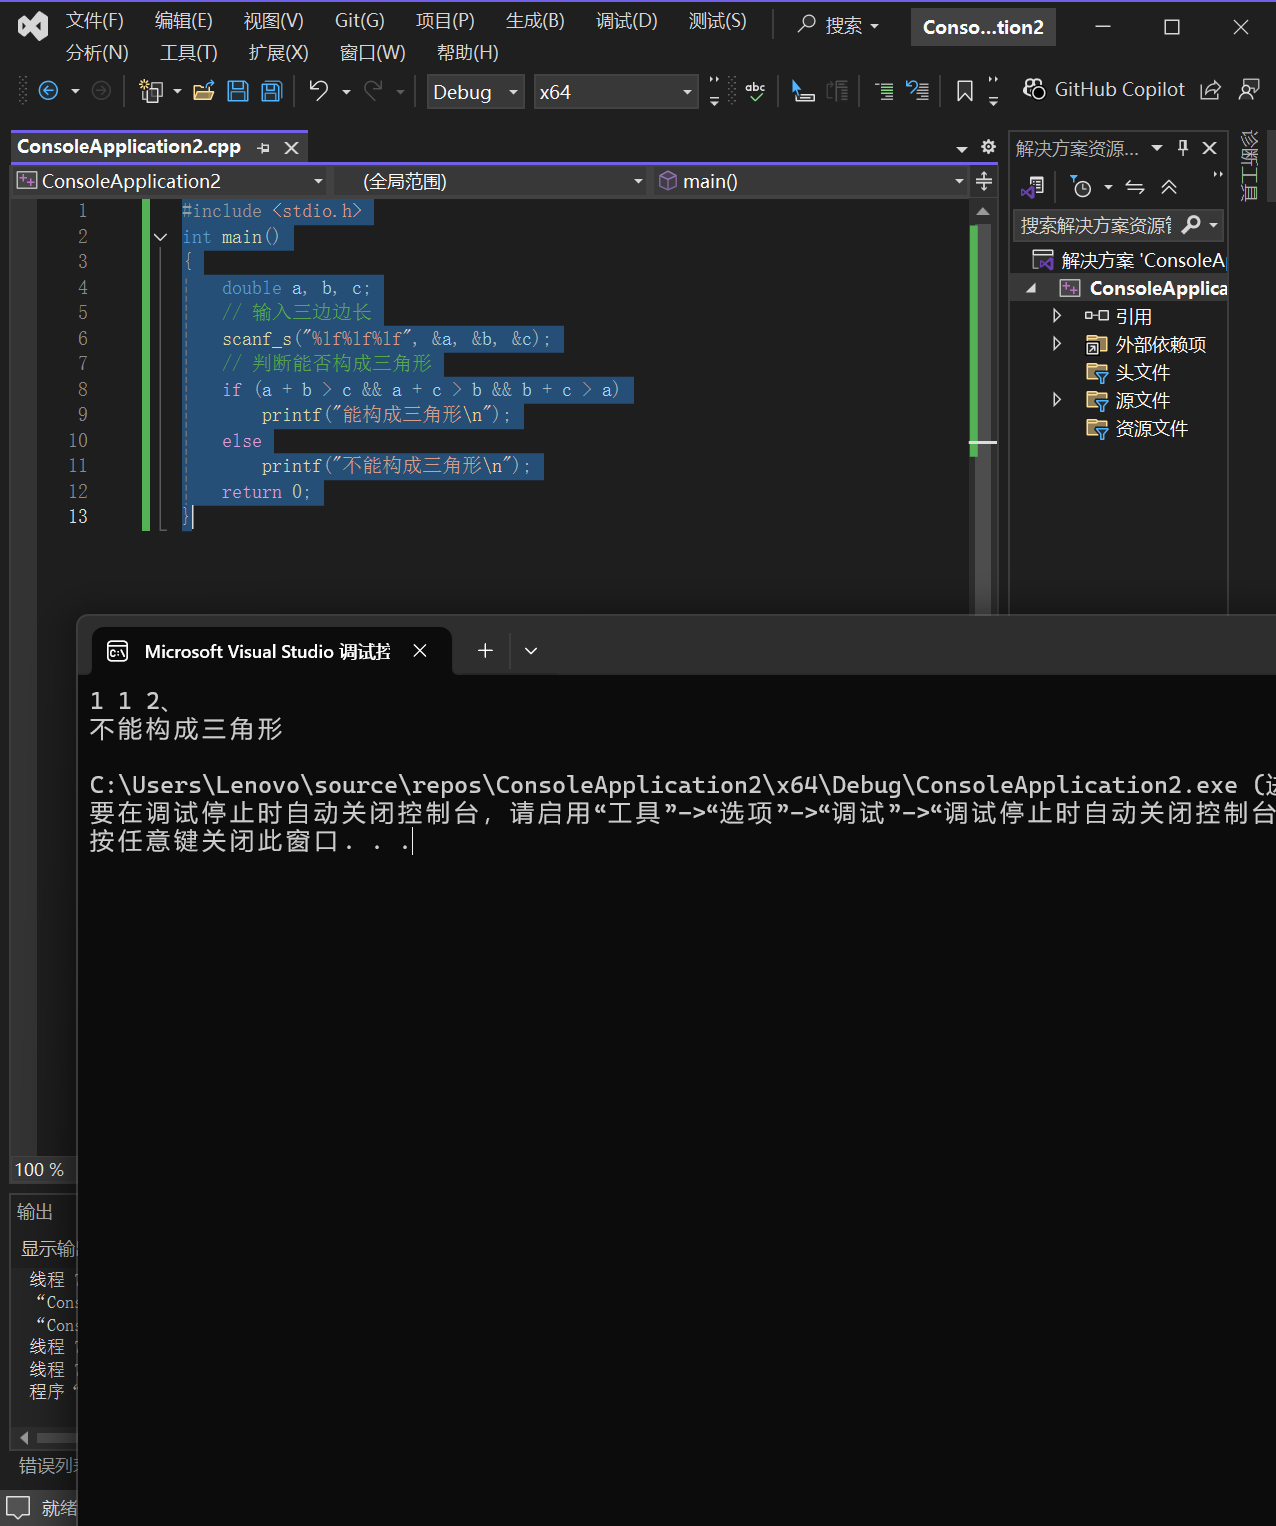Toggle a bookmark on current line

tap(964, 91)
